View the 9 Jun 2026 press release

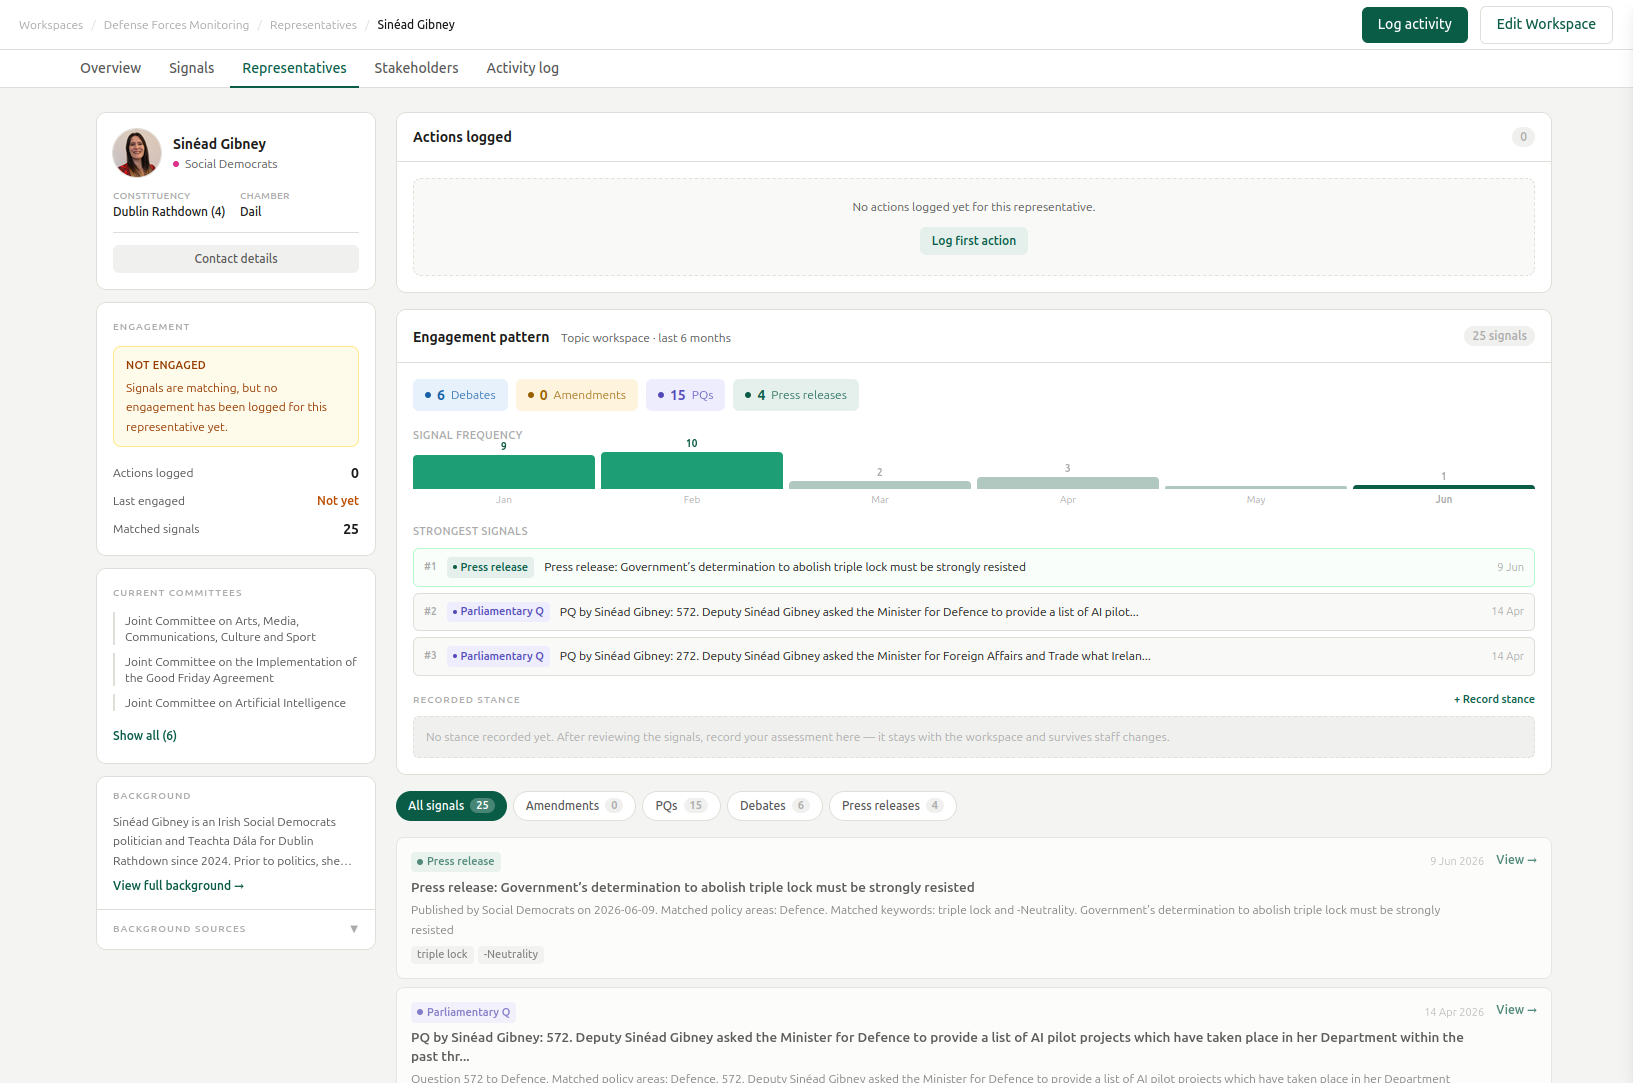[x=1516, y=860]
